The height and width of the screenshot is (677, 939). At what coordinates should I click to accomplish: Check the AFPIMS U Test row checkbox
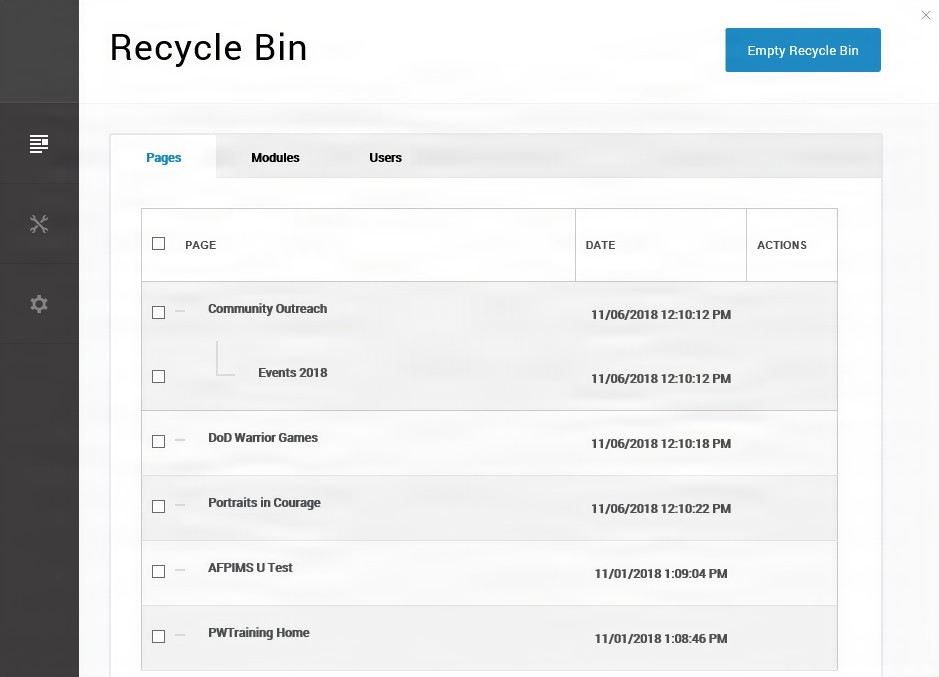tap(158, 571)
